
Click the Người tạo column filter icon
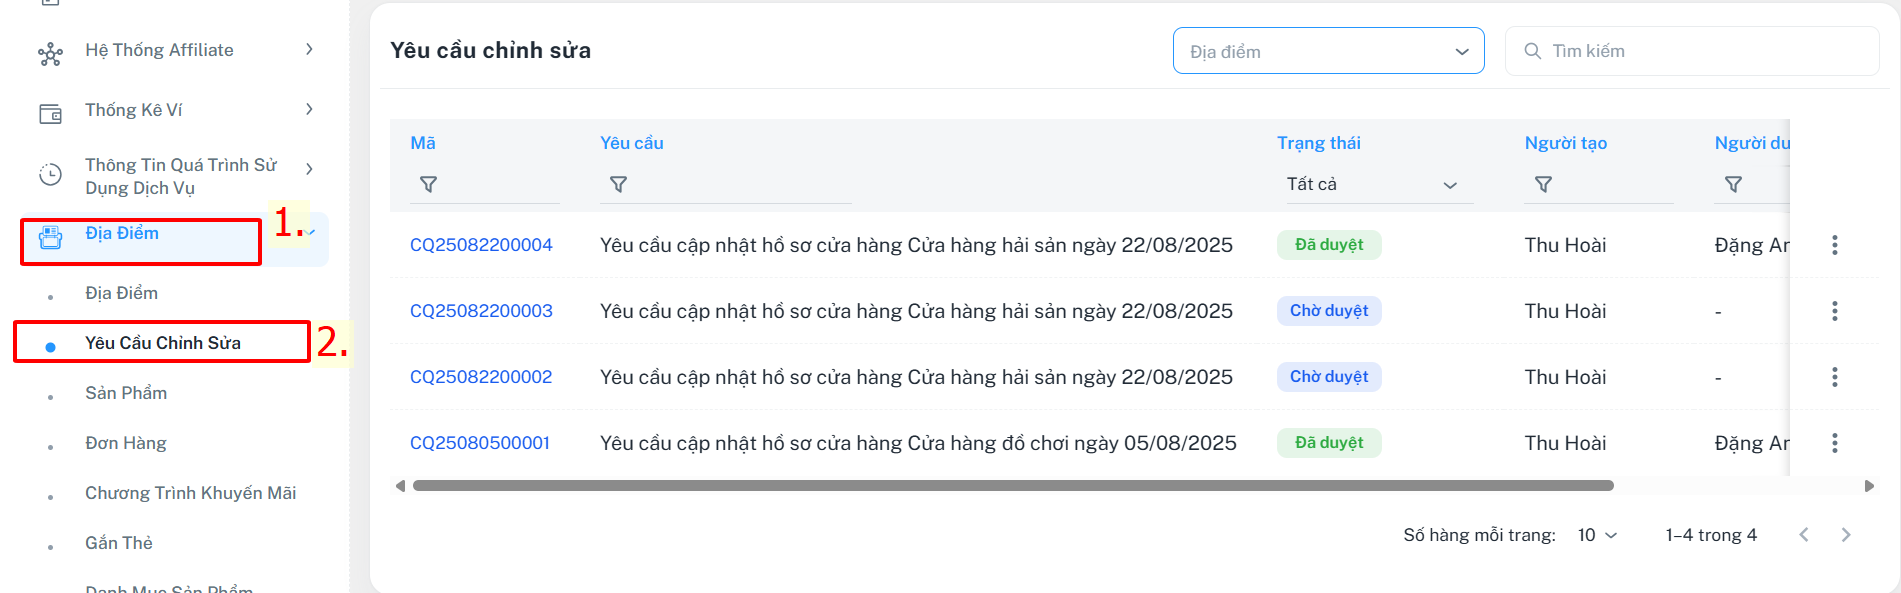1543,185
